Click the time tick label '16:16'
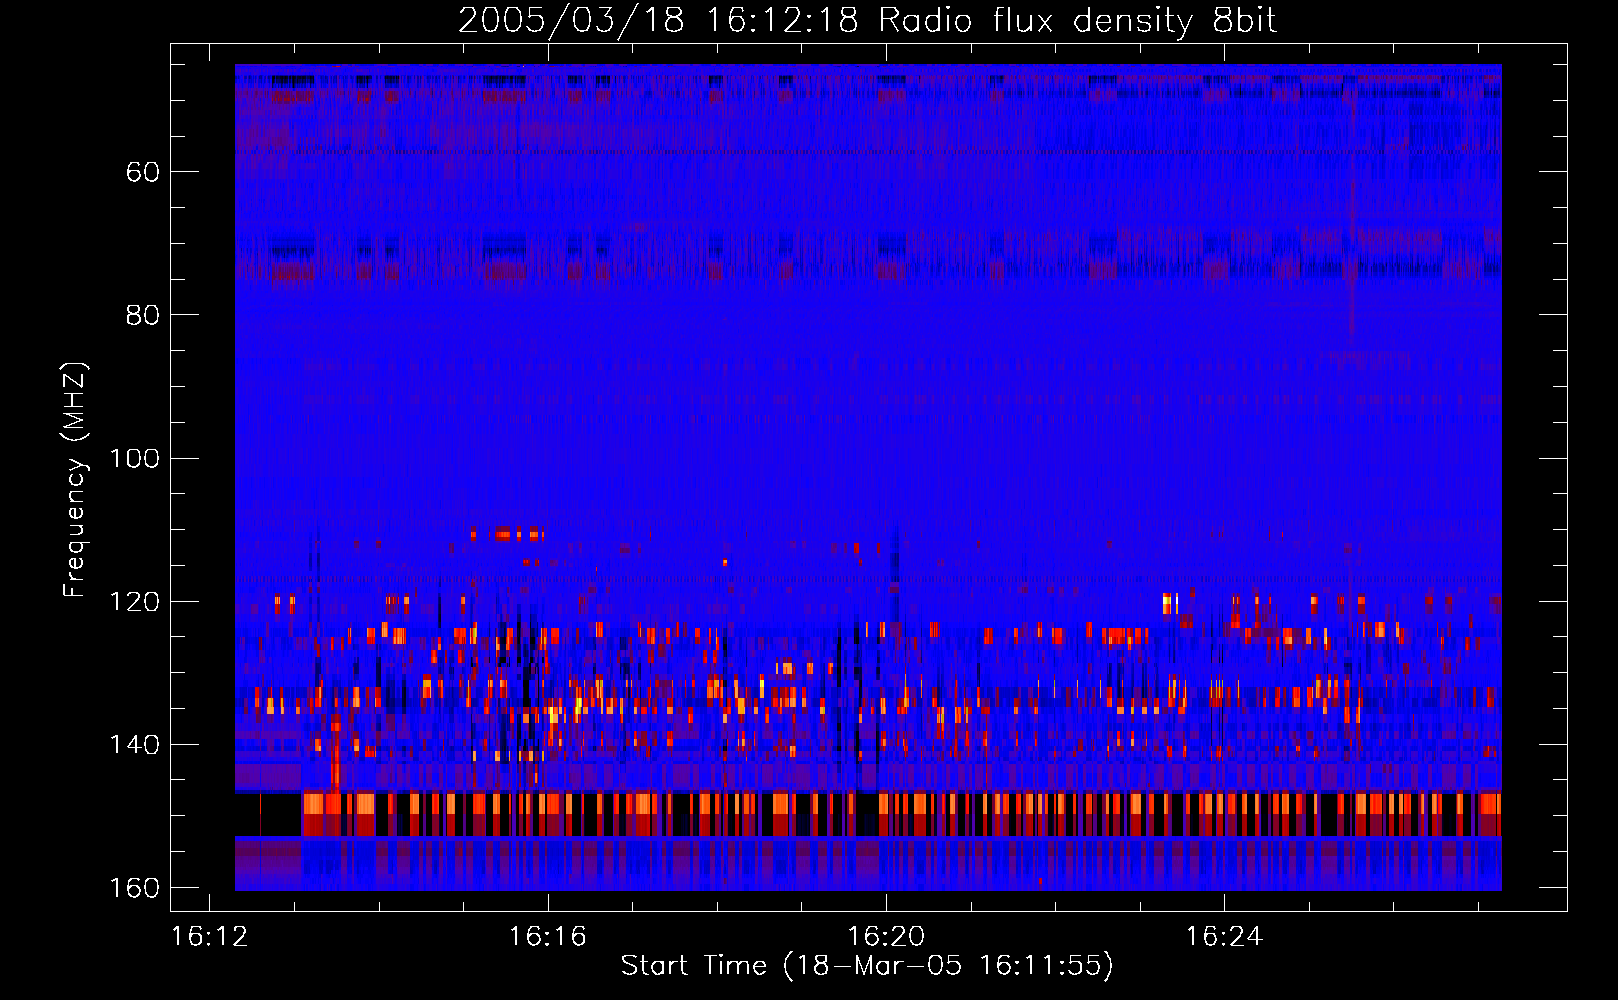 click(548, 937)
